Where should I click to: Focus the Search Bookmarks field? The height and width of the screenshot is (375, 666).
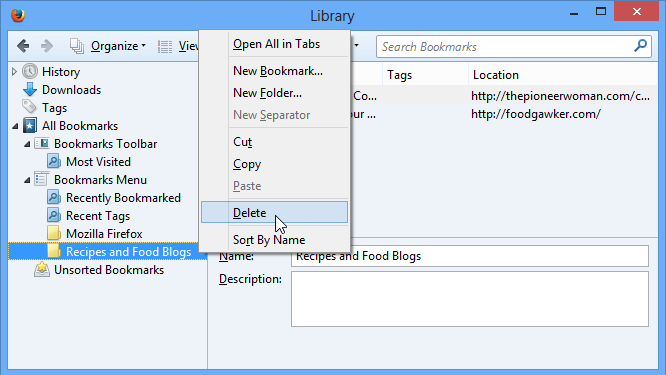514,46
